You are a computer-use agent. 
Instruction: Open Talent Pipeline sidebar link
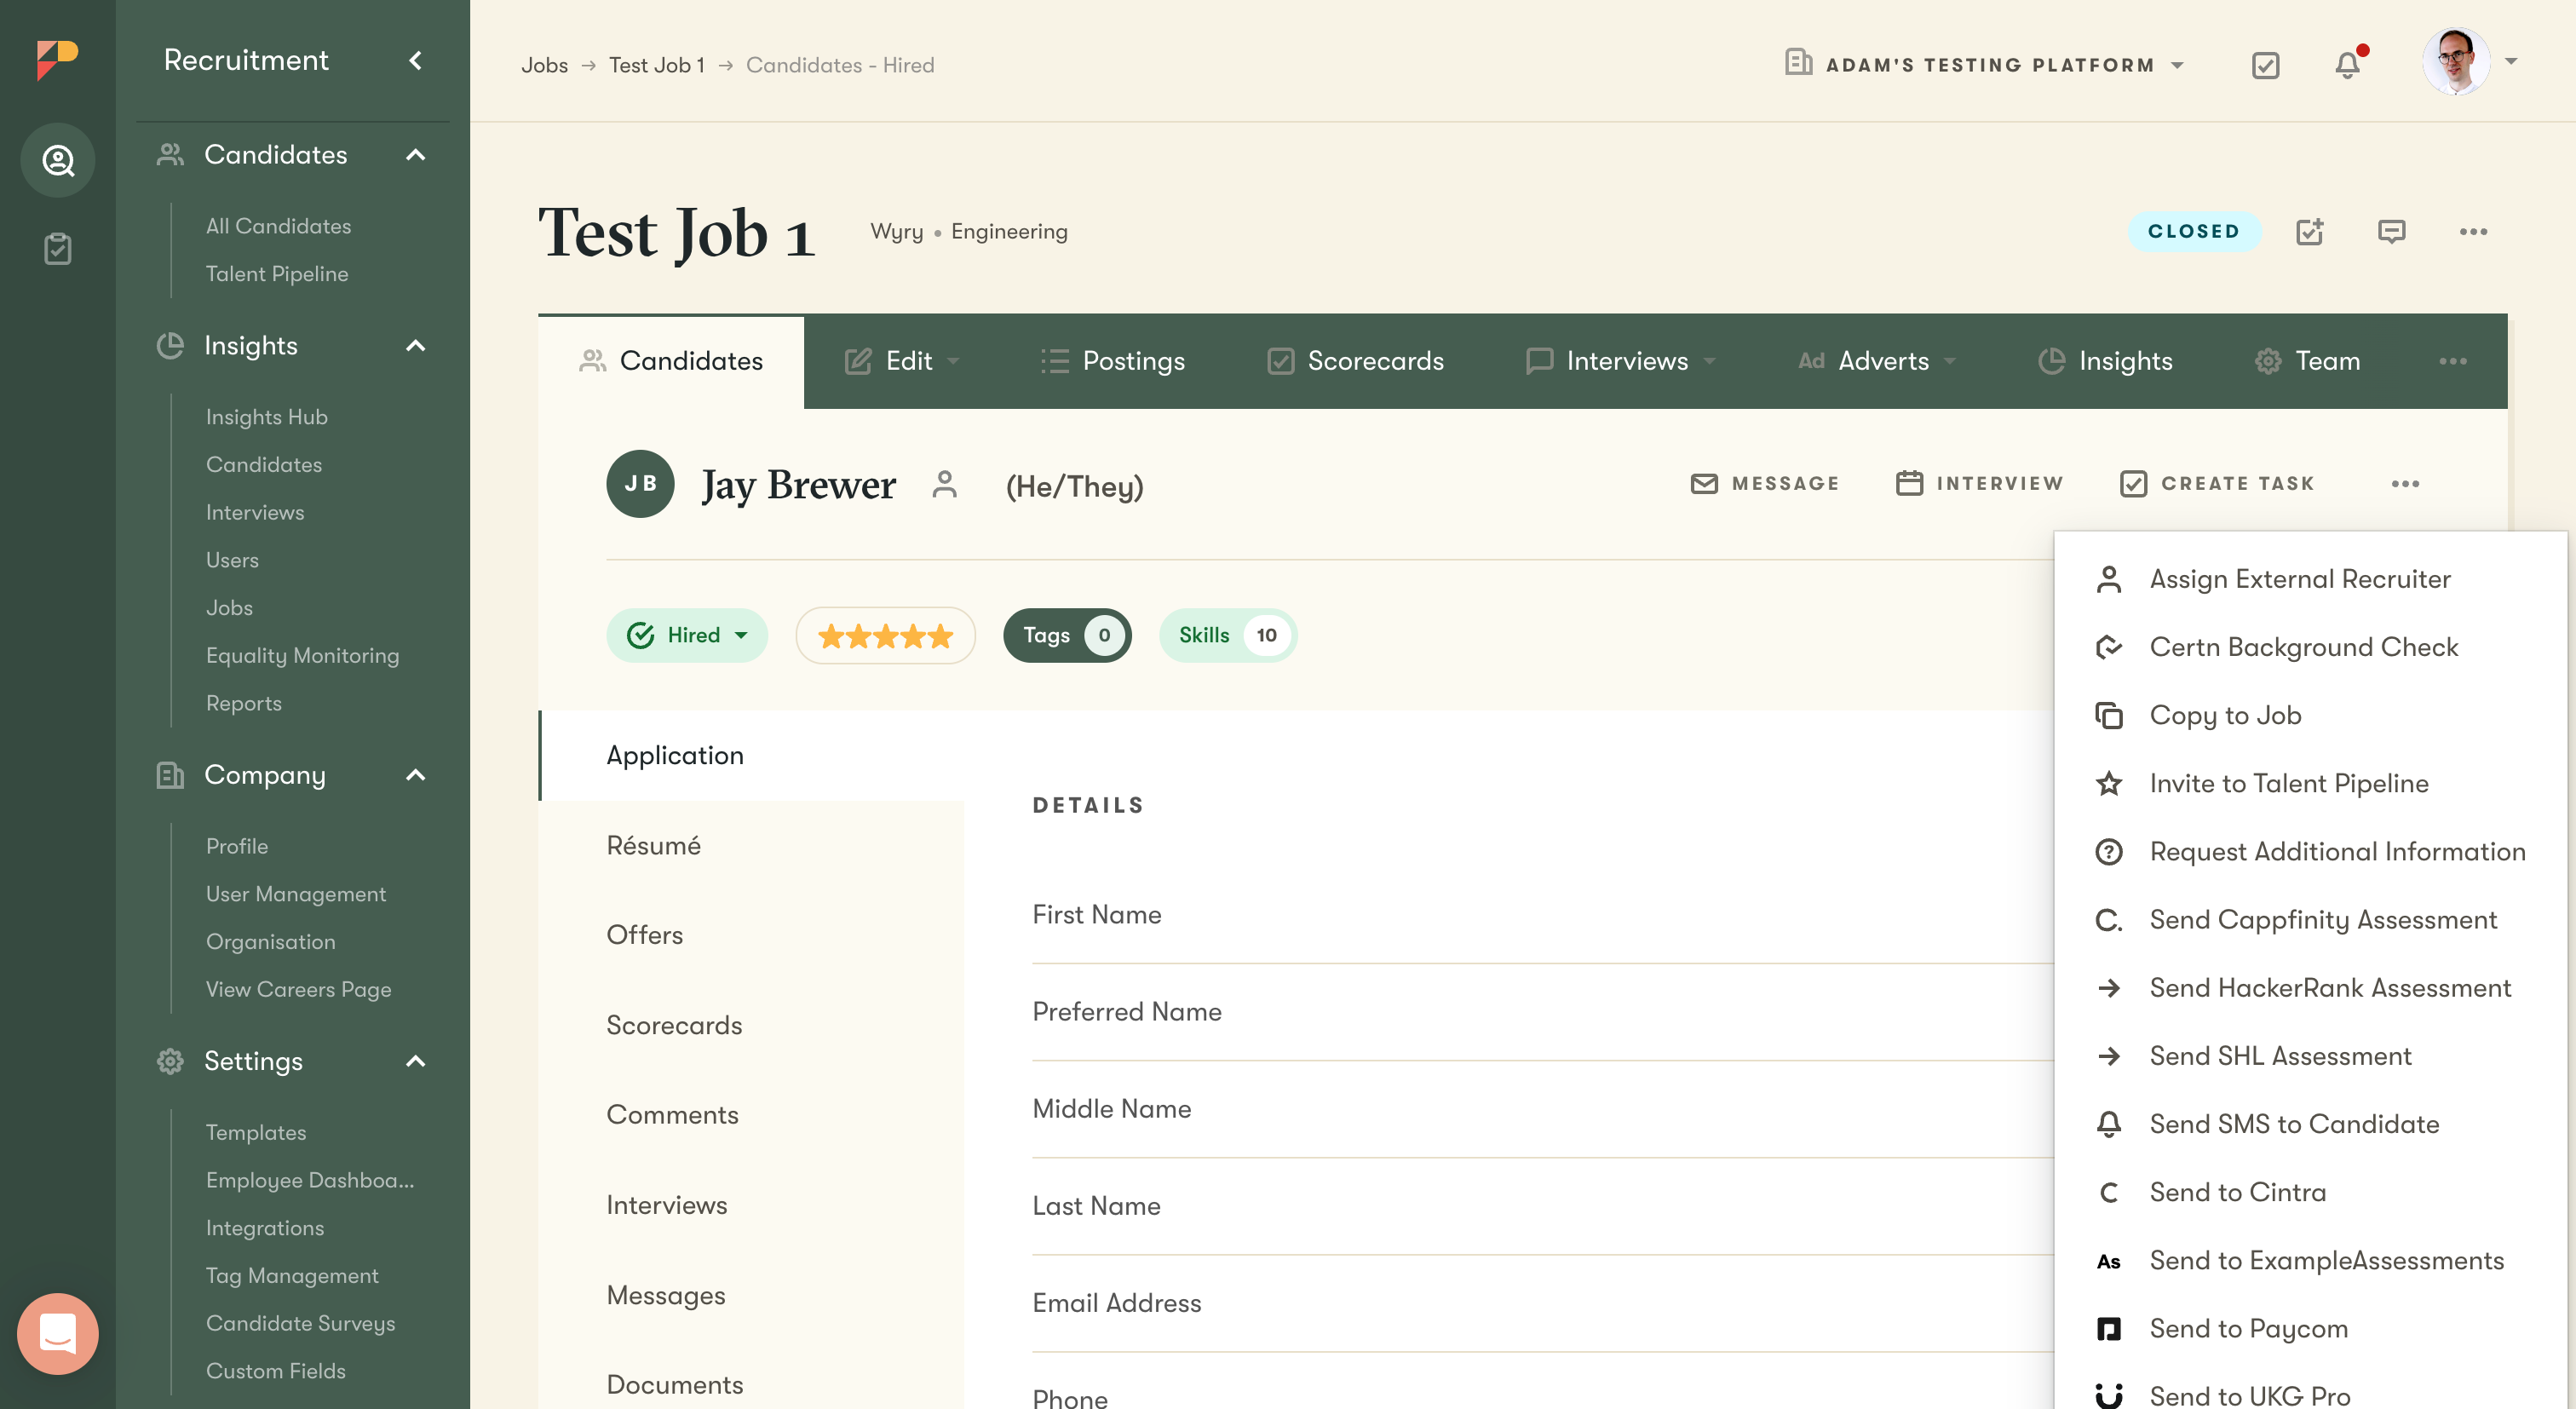277,274
